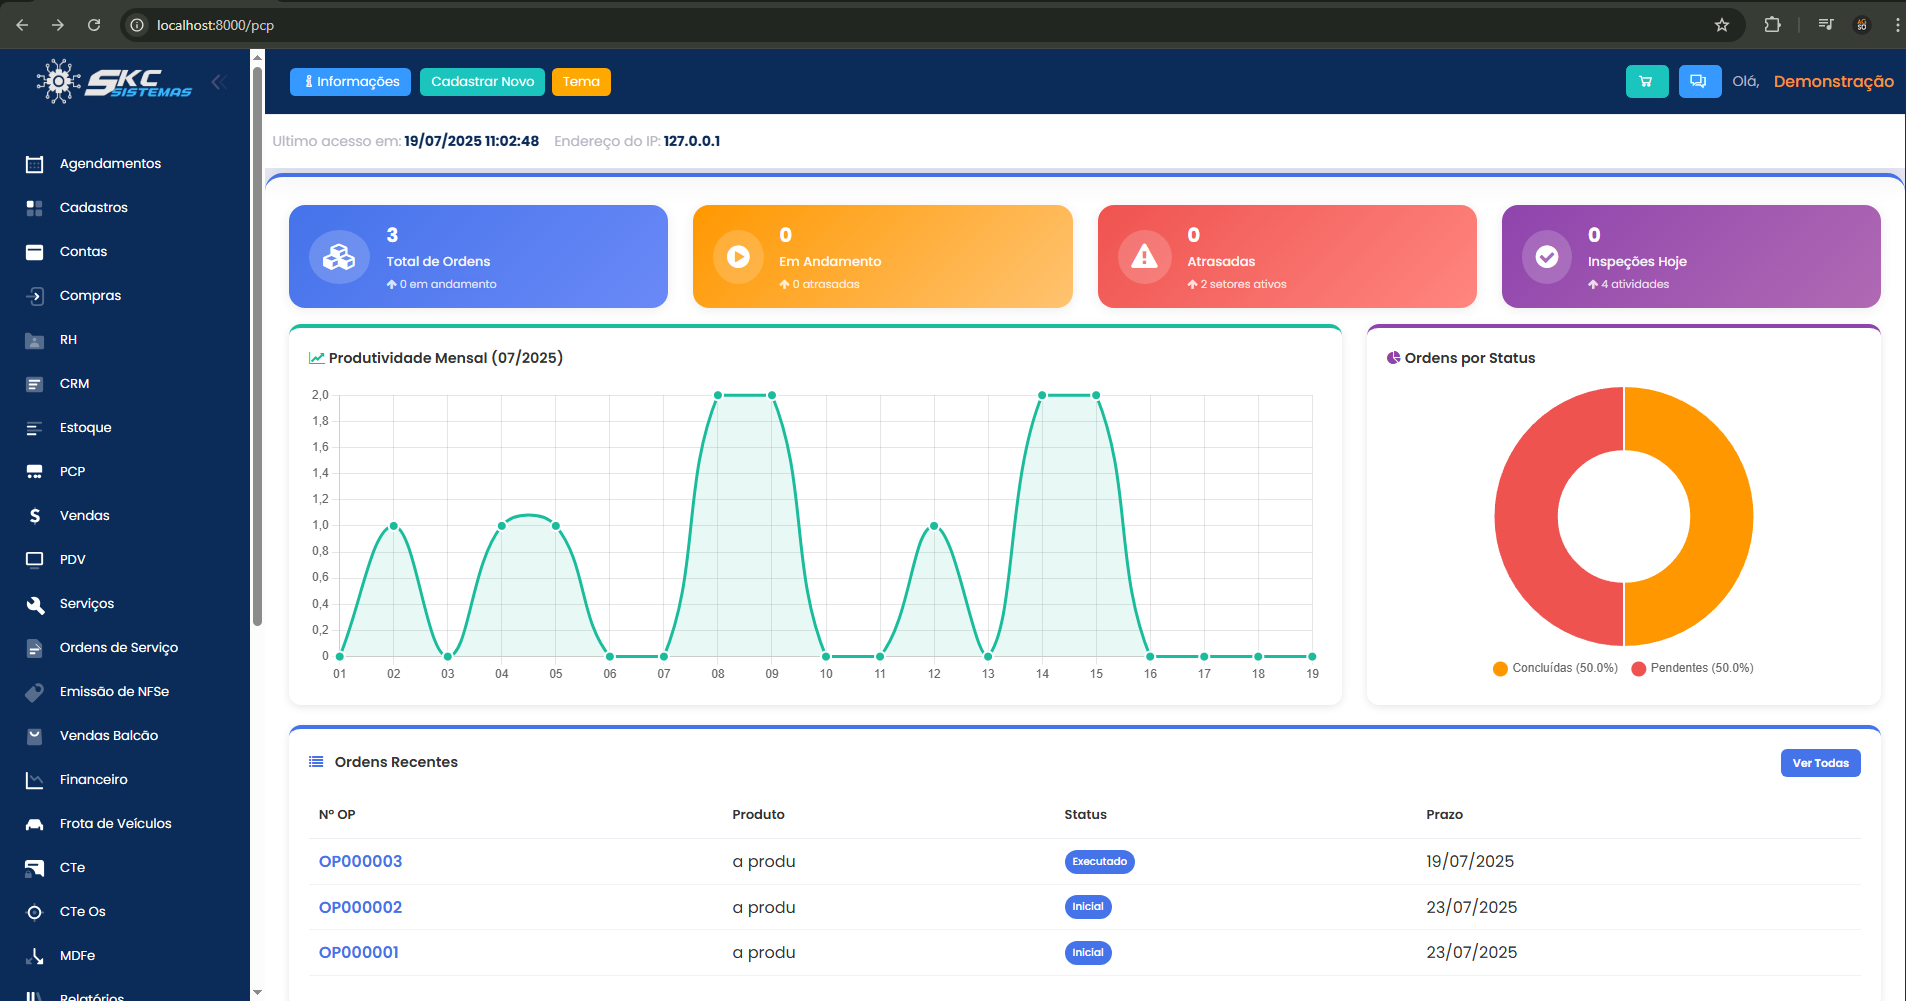Click the Ver Todas button
This screenshot has width=1906, height=1001.
1820,763
